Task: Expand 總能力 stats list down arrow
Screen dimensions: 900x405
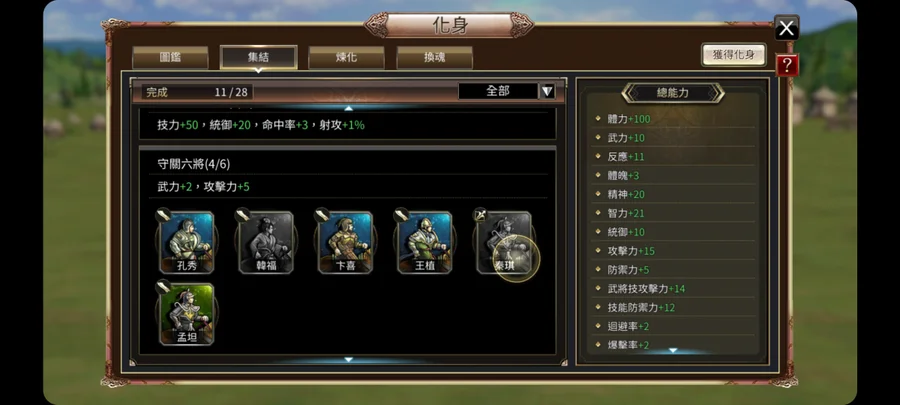Action: click(673, 350)
